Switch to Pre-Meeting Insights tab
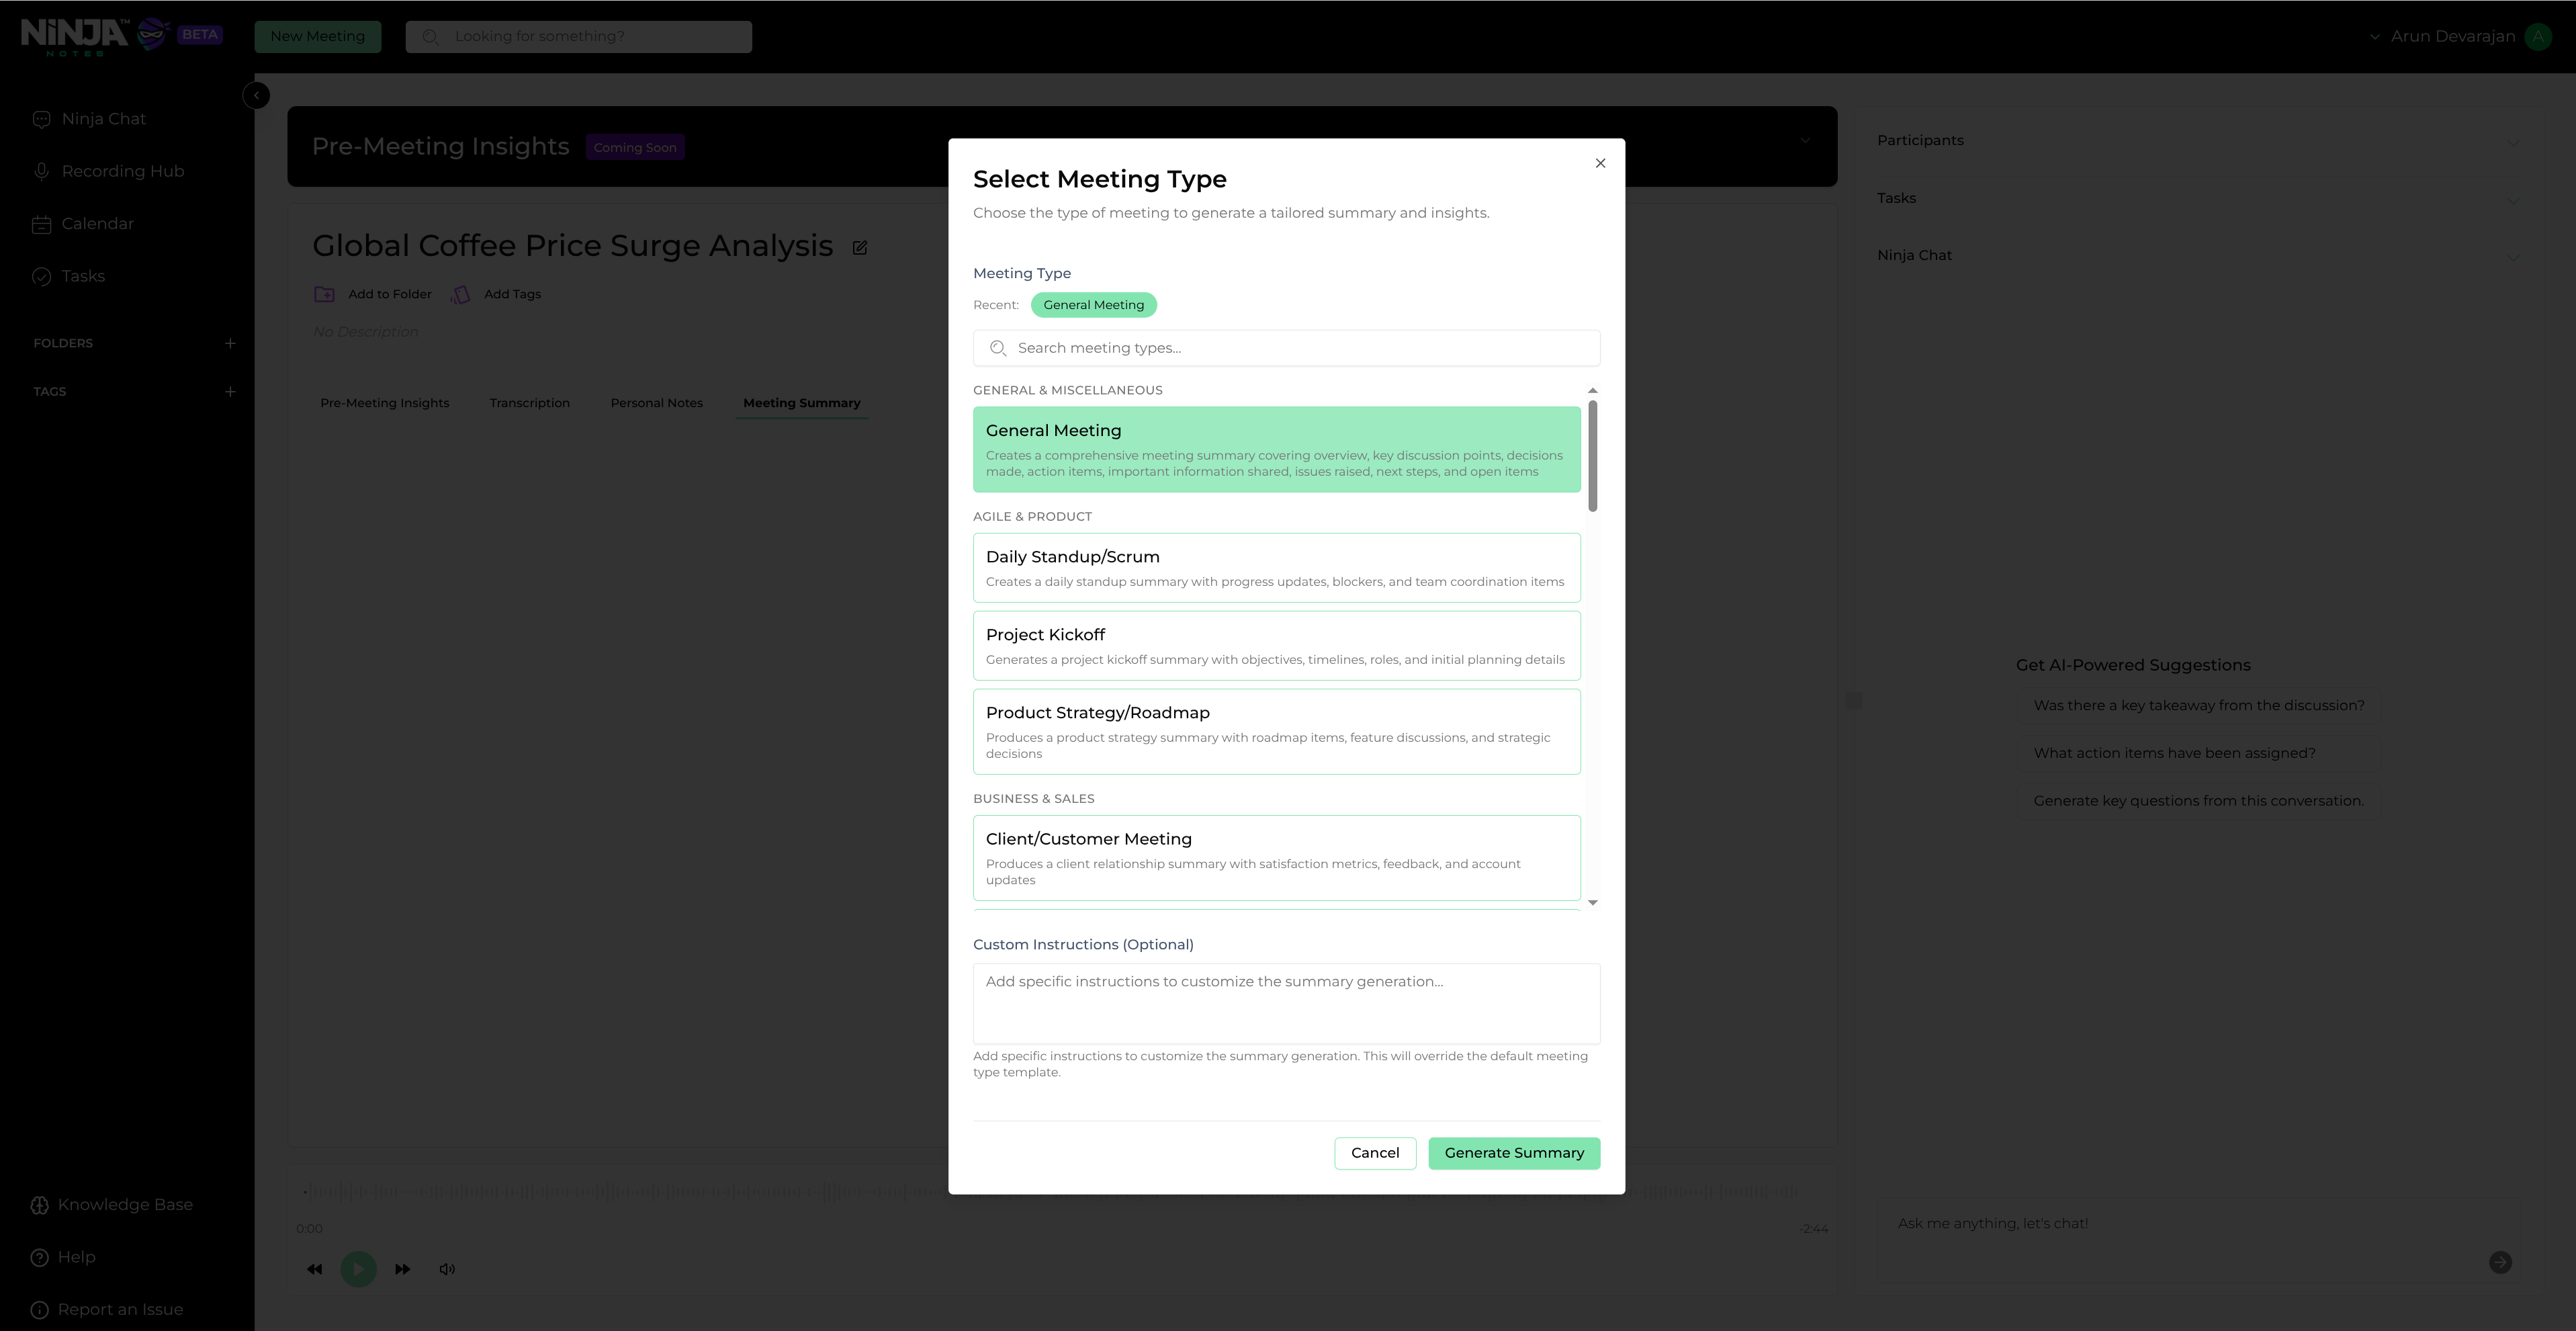This screenshot has width=2576, height=1331. [x=384, y=402]
